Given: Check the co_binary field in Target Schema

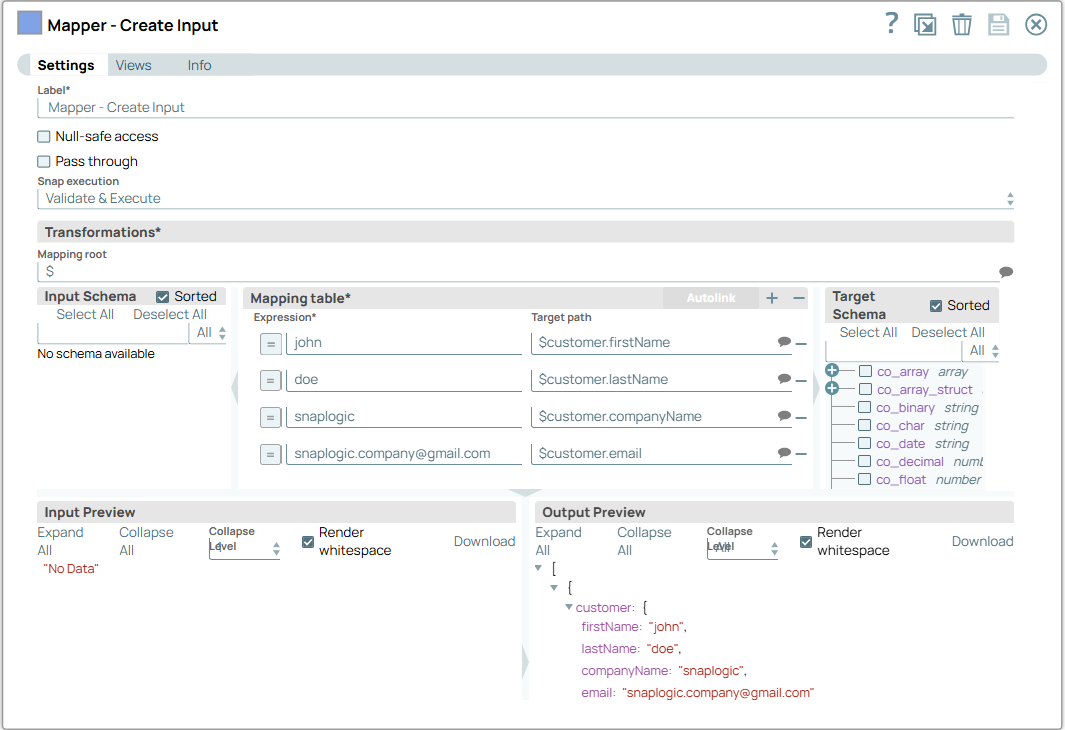Looking at the screenshot, I should (865, 407).
